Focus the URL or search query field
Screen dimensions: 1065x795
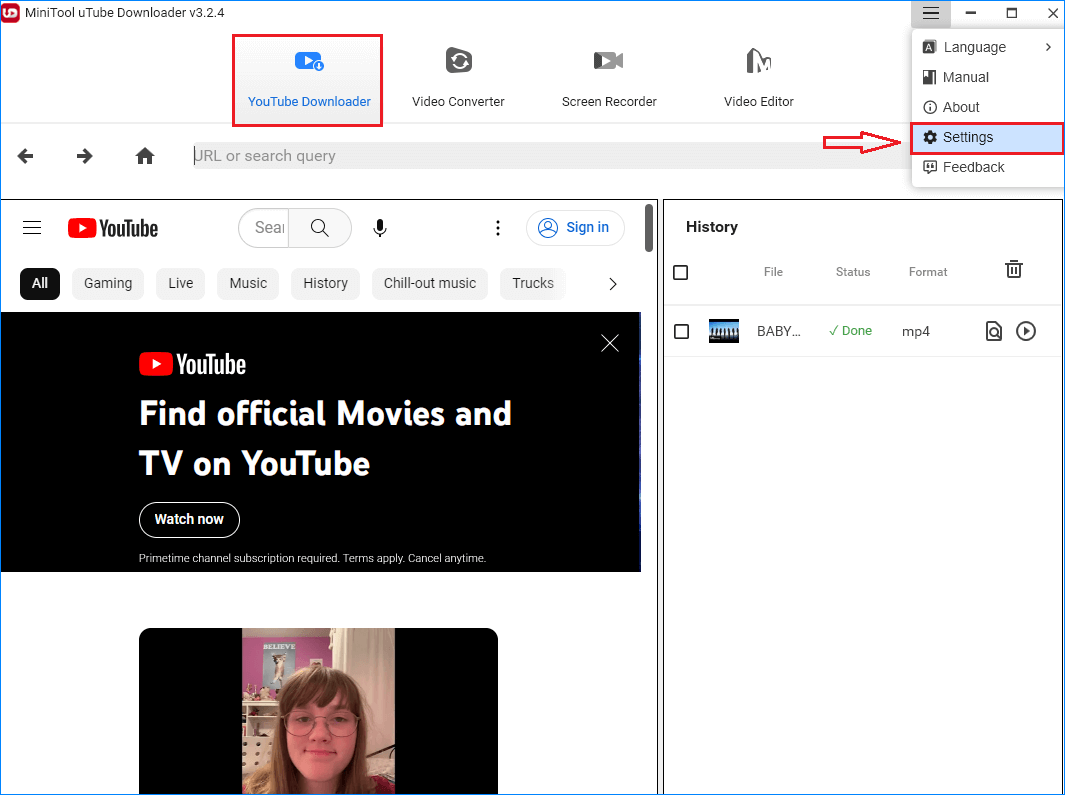coord(550,156)
